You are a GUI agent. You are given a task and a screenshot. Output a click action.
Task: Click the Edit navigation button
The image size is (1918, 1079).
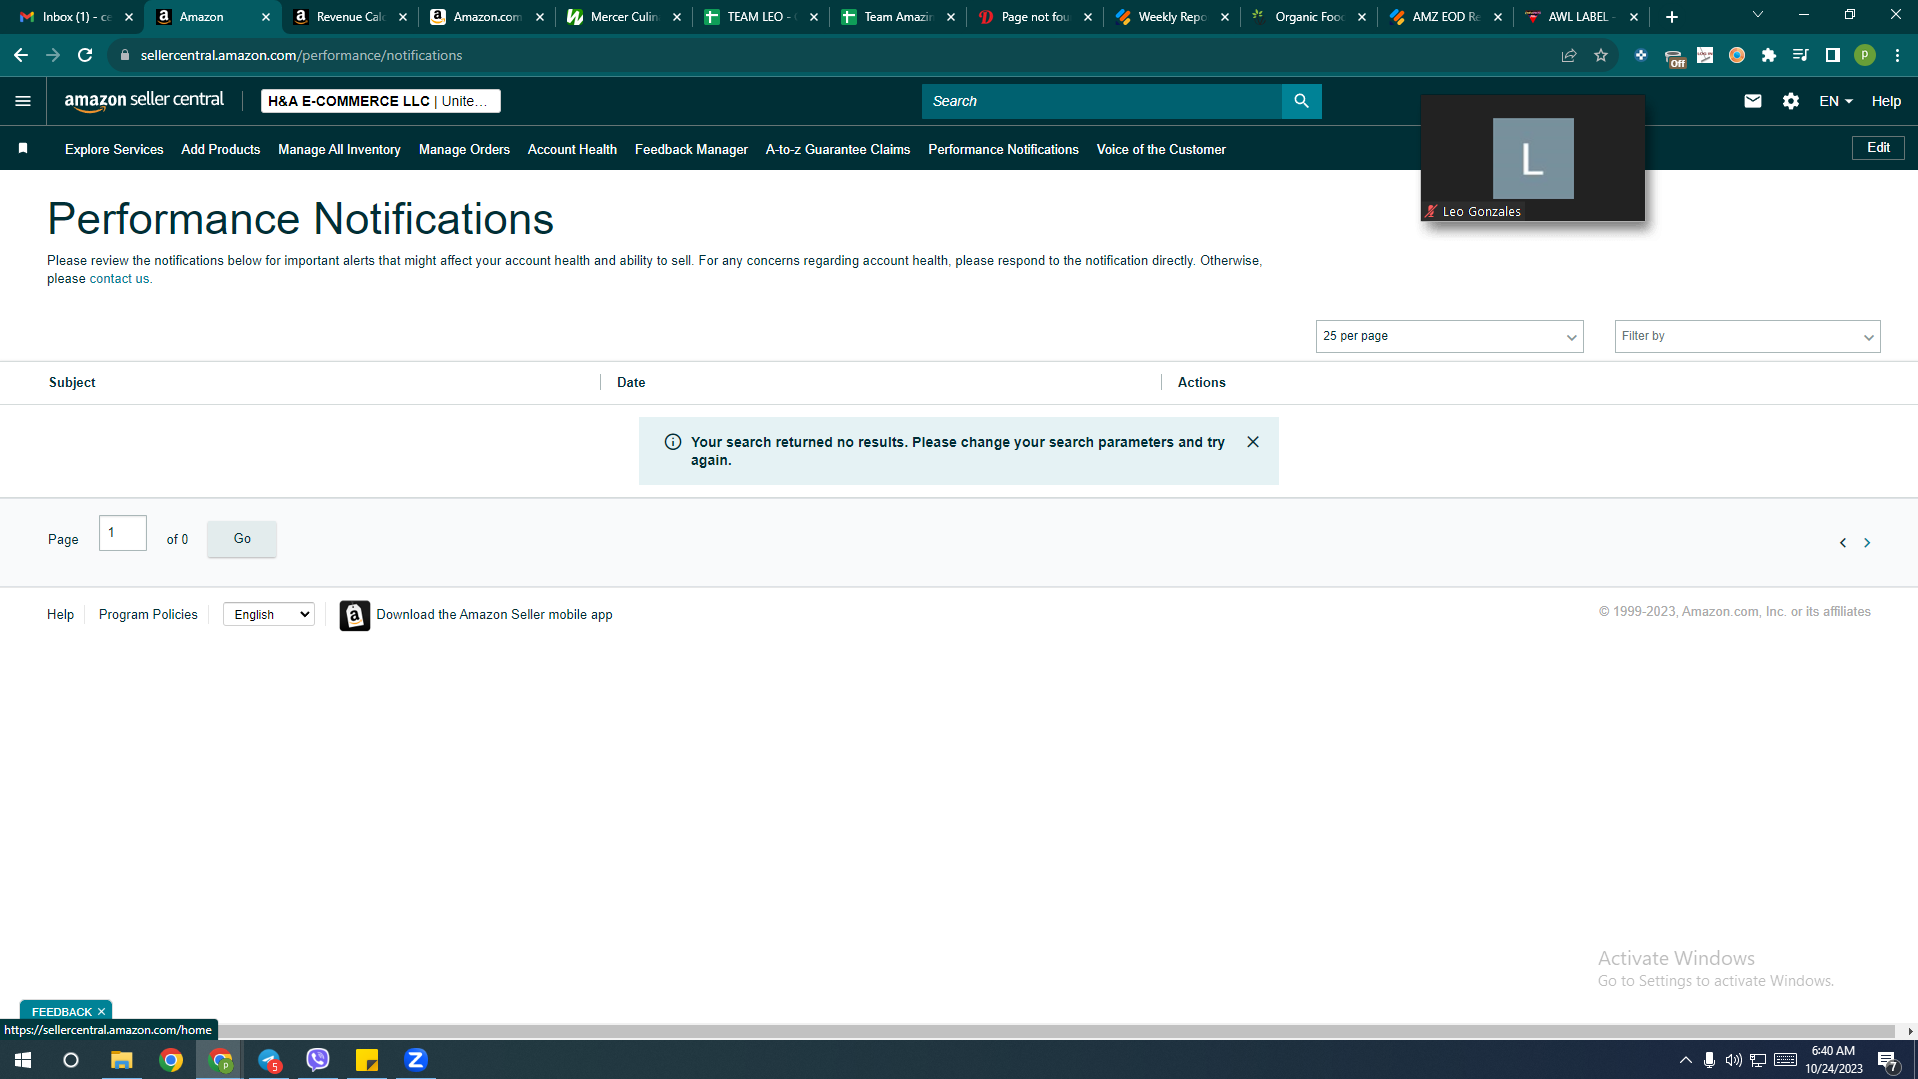(x=1878, y=148)
